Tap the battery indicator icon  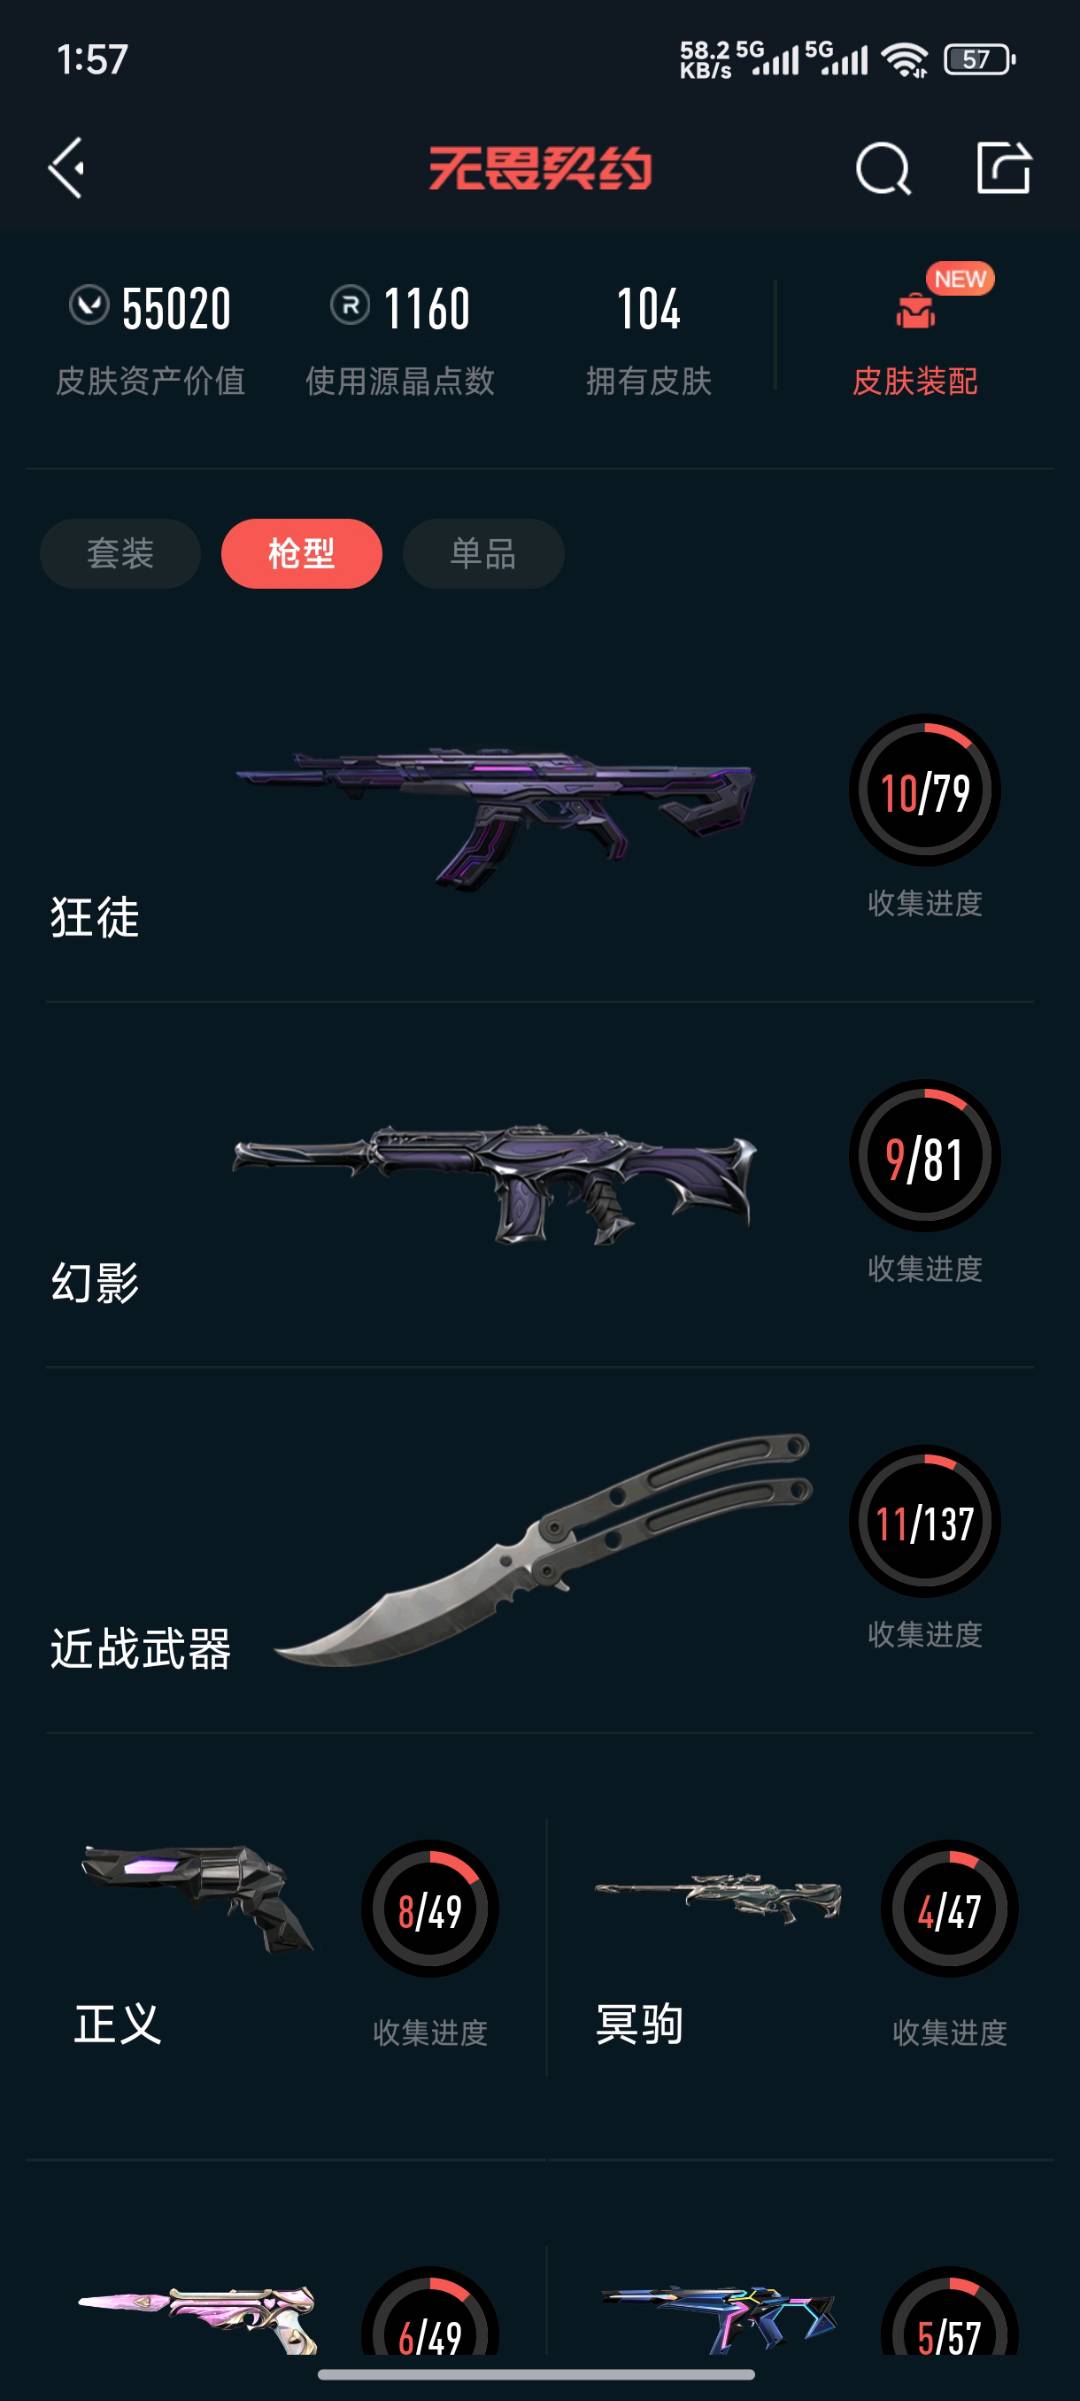tap(980, 60)
